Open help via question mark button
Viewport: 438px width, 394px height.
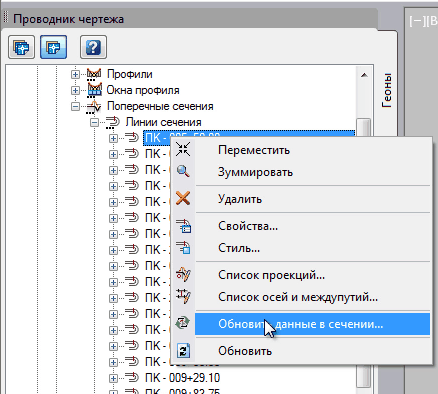coord(93,47)
